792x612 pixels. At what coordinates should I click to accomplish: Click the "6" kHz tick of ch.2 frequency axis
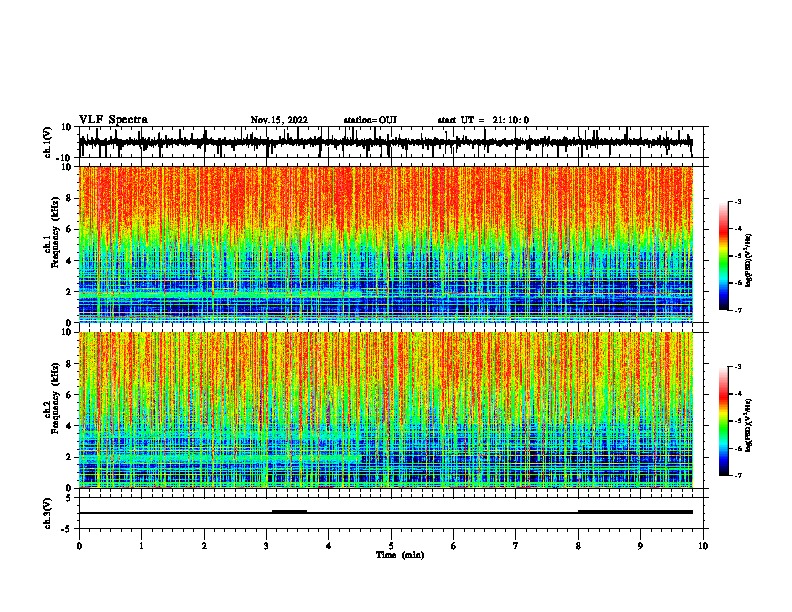[x=69, y=395]
